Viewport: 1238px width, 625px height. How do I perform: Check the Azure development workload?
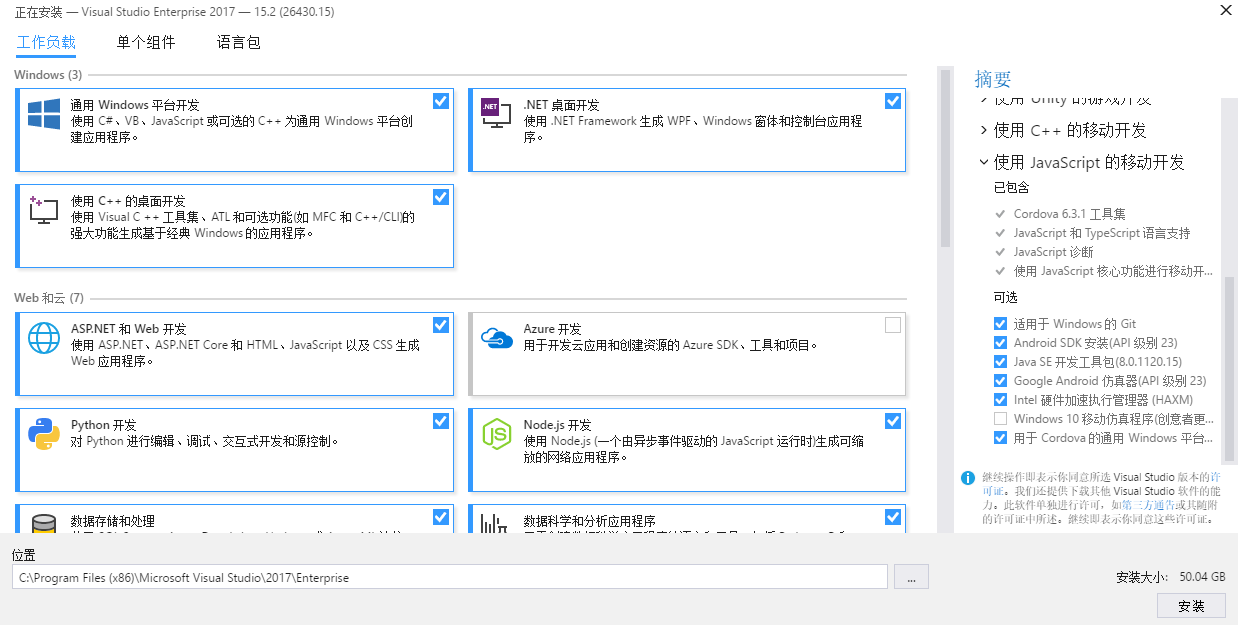point(893,325)
